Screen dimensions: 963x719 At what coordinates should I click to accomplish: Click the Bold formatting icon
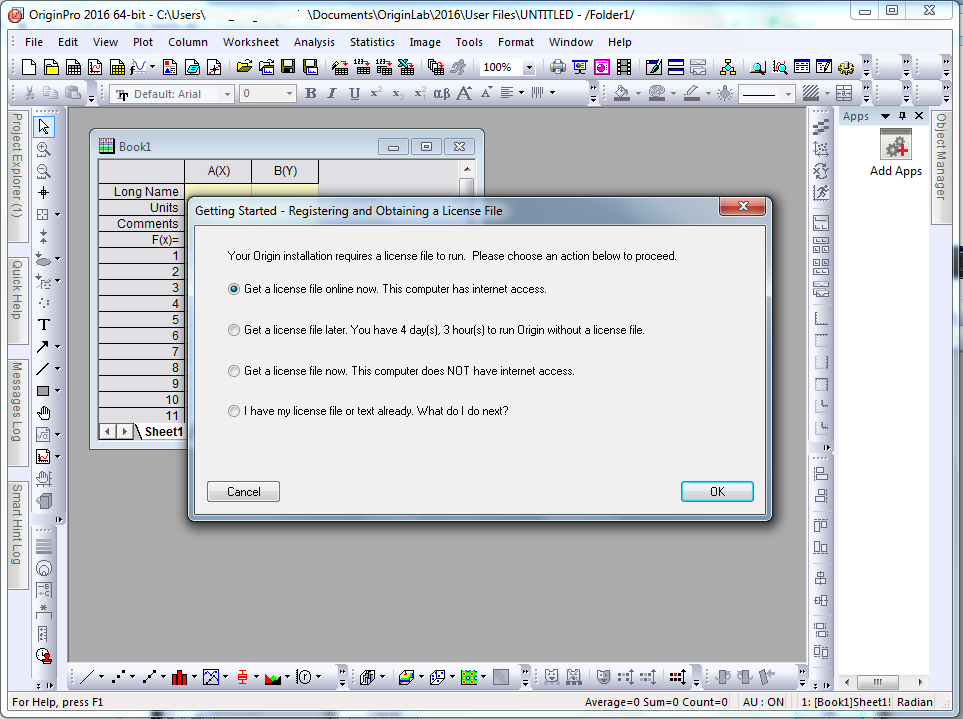(310, 94)
